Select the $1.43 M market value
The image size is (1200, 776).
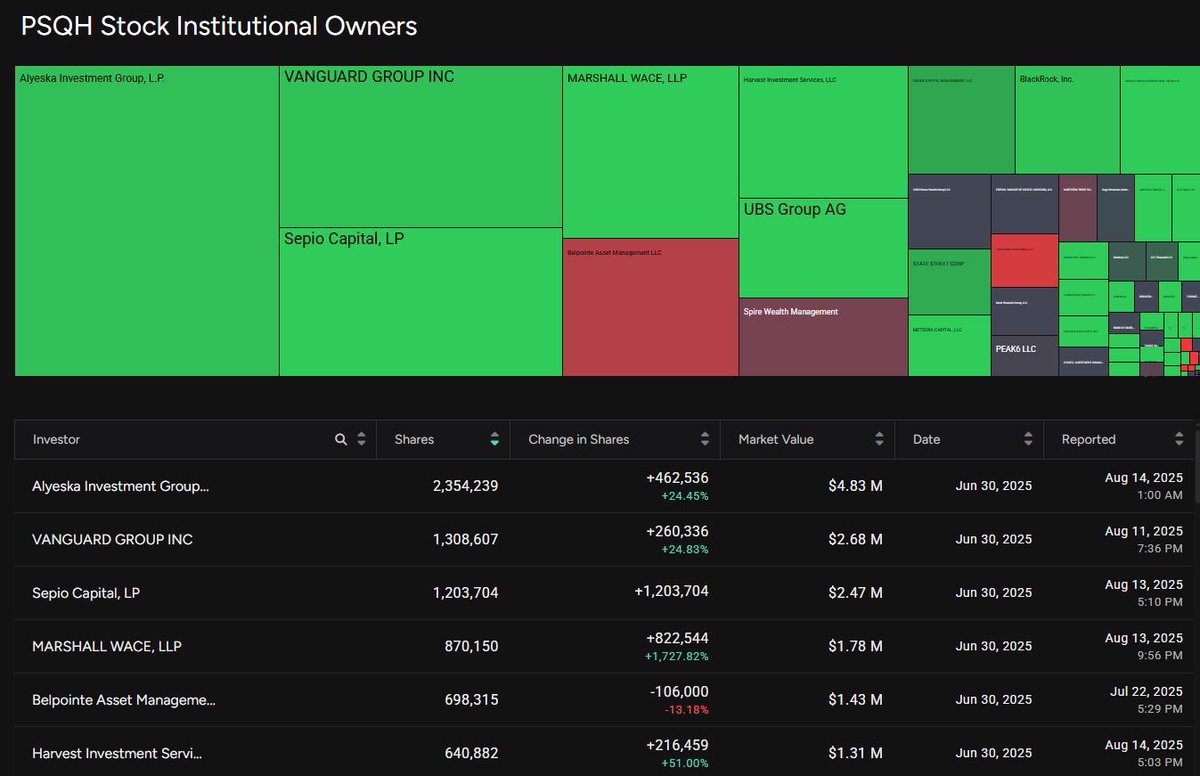click(855, 700)
